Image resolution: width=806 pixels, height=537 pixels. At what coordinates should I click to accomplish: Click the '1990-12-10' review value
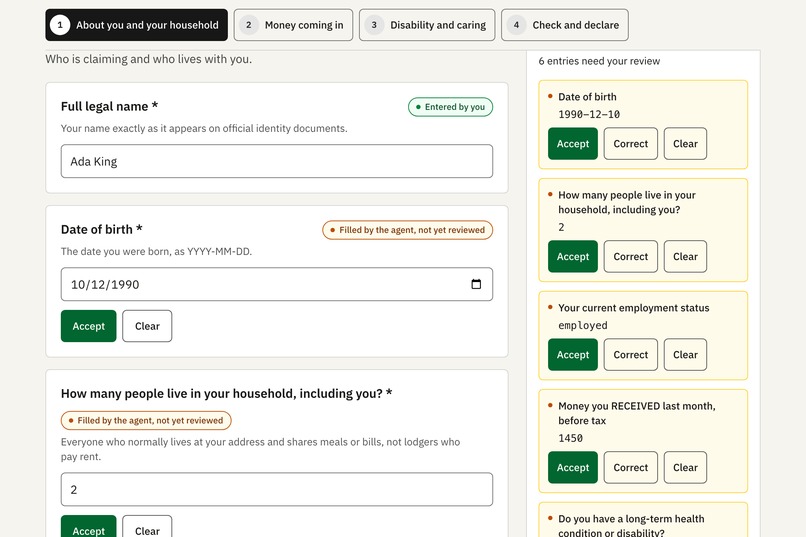click(x=589, y=114)
